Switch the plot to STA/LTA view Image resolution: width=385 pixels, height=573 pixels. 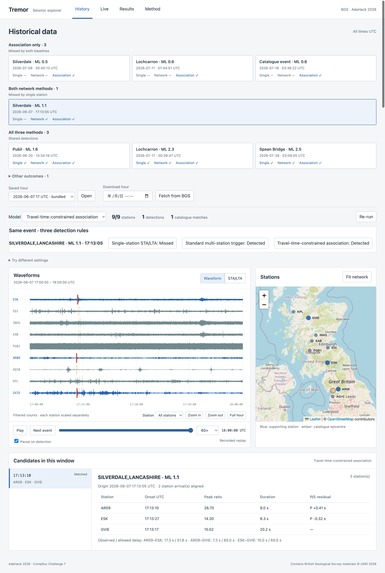[x=235, y=278]
